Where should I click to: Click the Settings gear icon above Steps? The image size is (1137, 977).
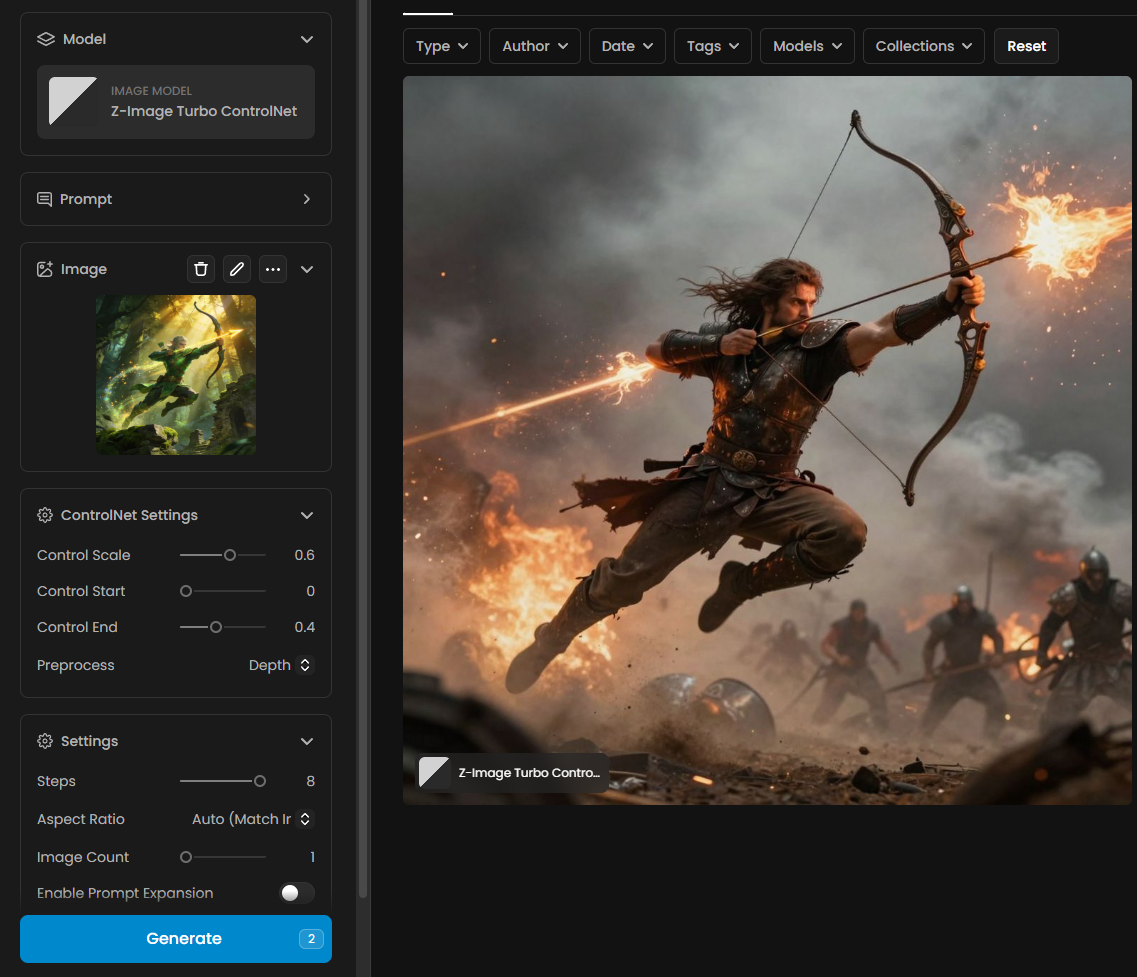45,741
